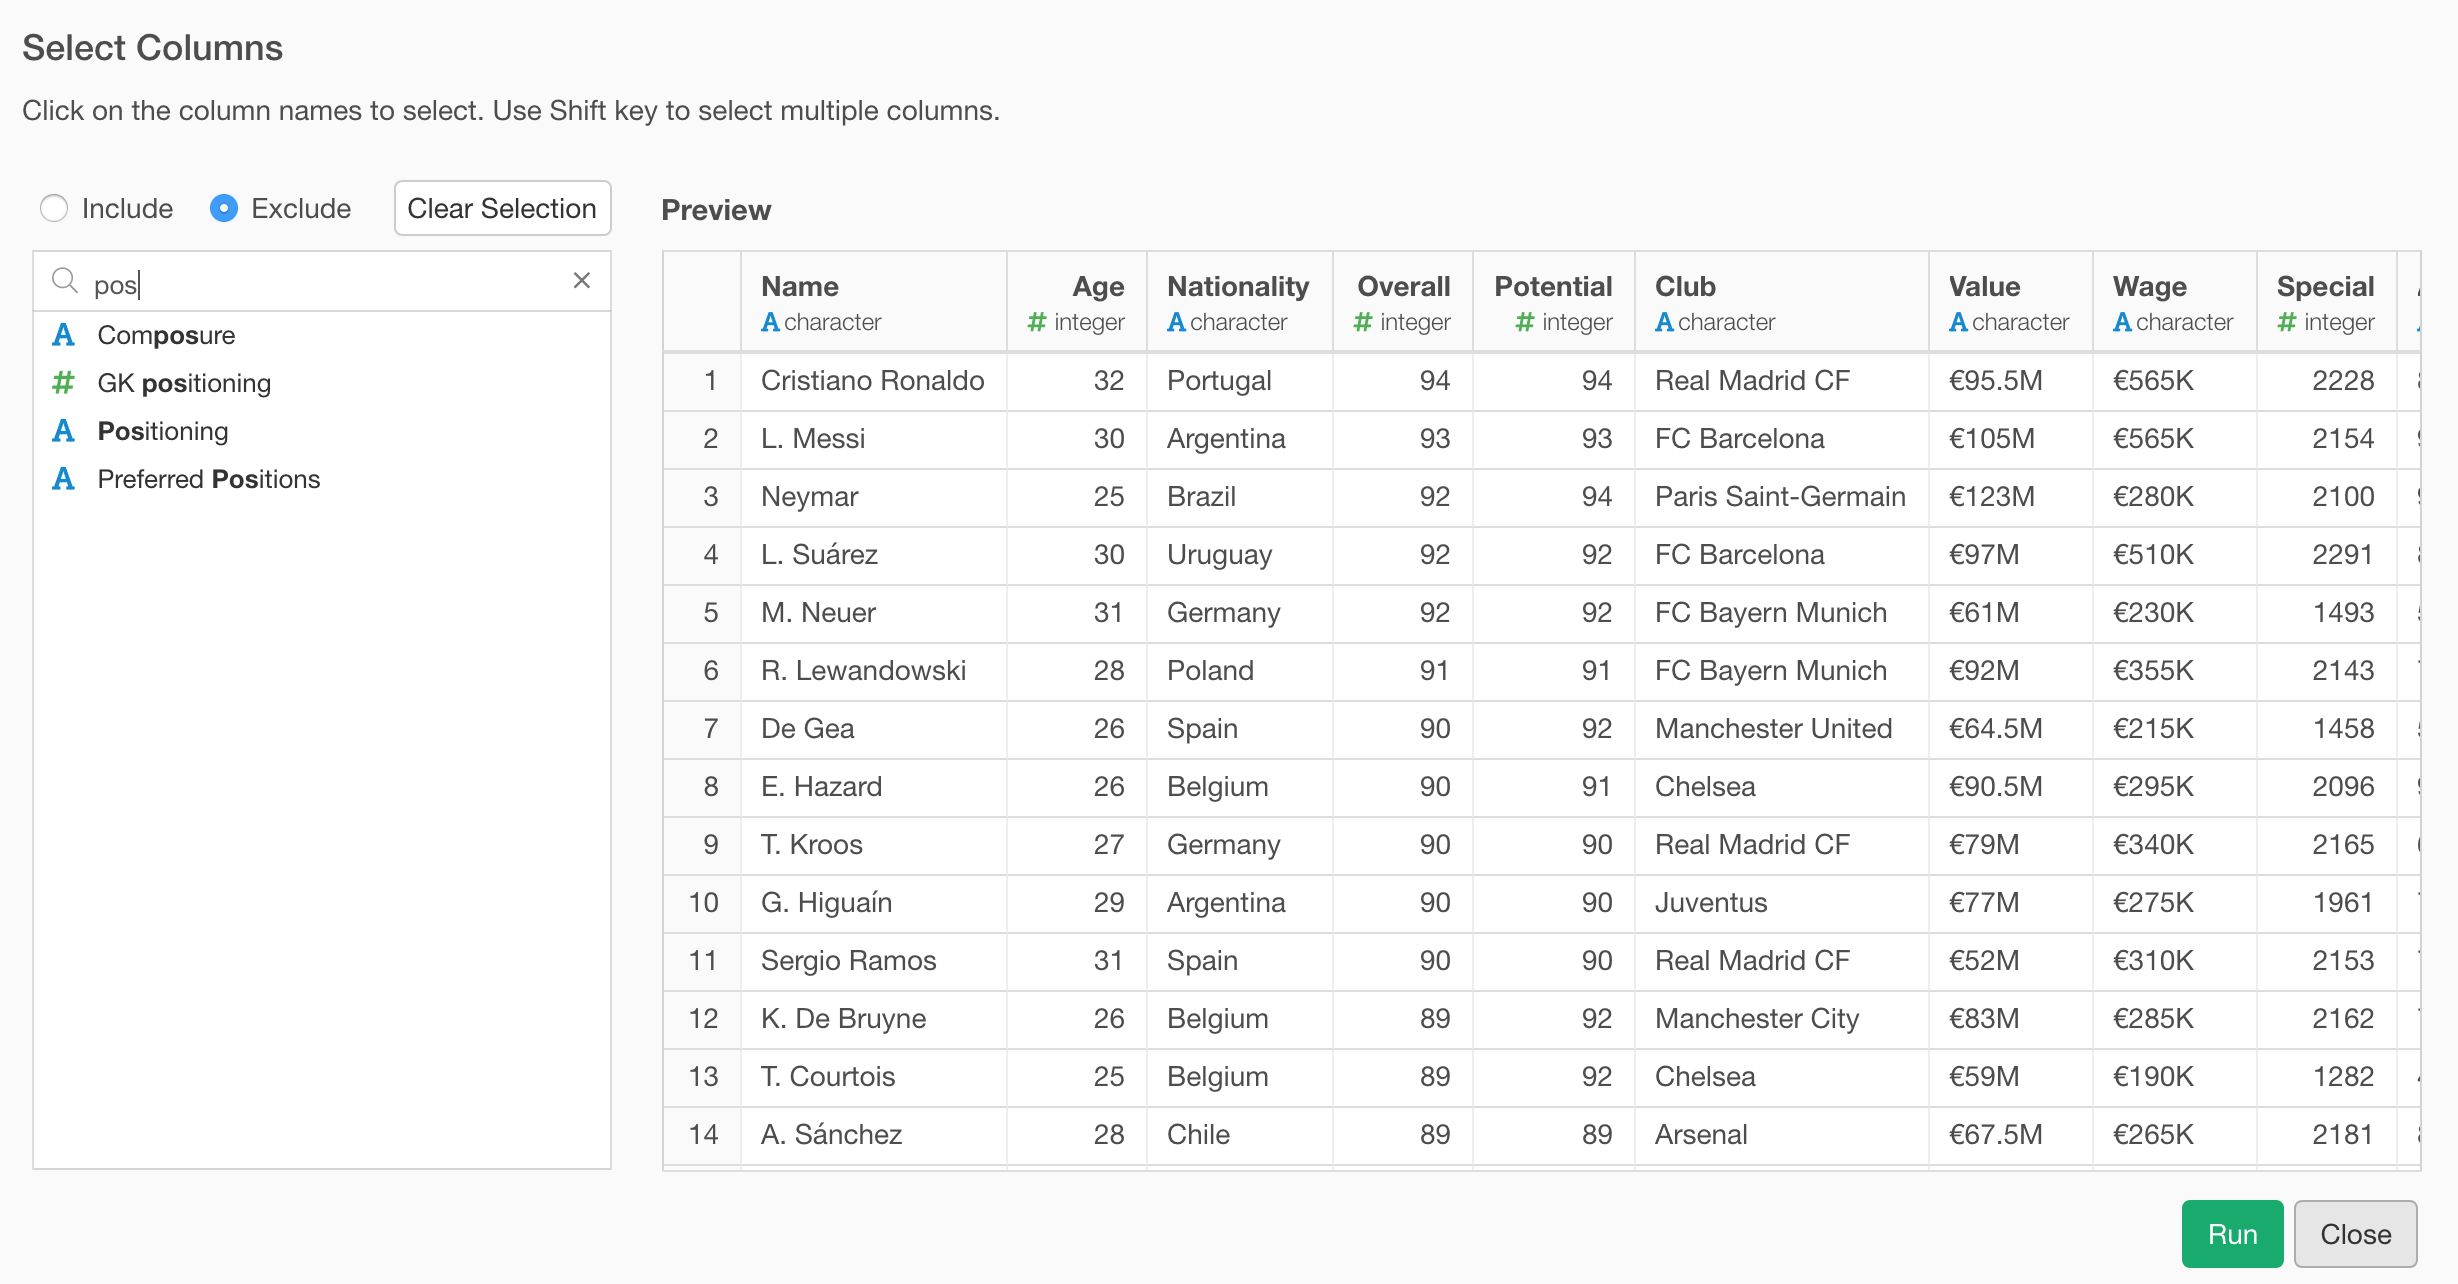This screenshot has width=2458, height=1284.
Task: Close the Select Columns dialog
Action: pos(2355,1233)
